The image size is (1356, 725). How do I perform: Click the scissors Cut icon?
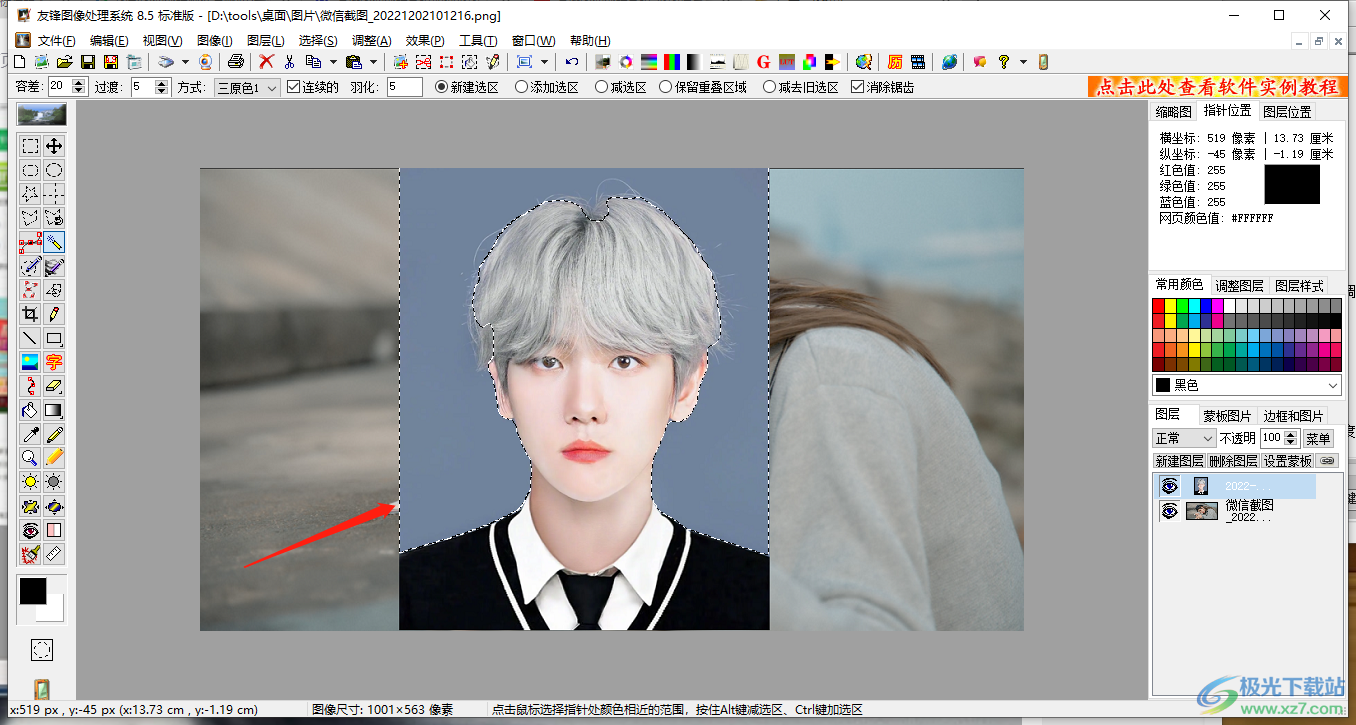[x=289, y=62]
